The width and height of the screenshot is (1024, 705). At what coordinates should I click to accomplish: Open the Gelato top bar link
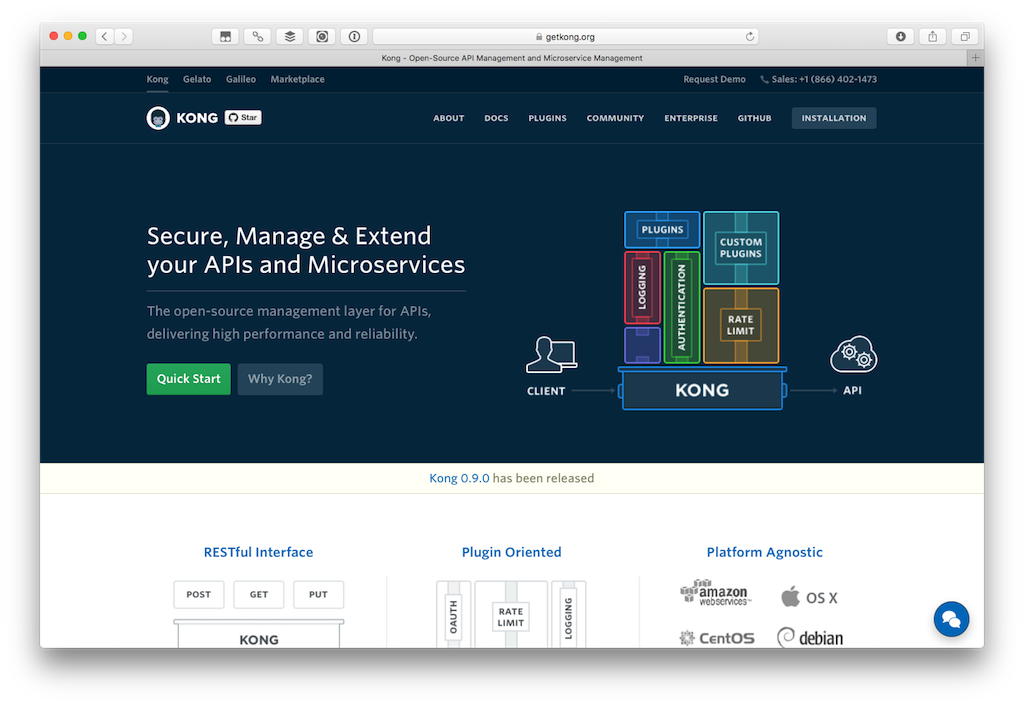197,79
